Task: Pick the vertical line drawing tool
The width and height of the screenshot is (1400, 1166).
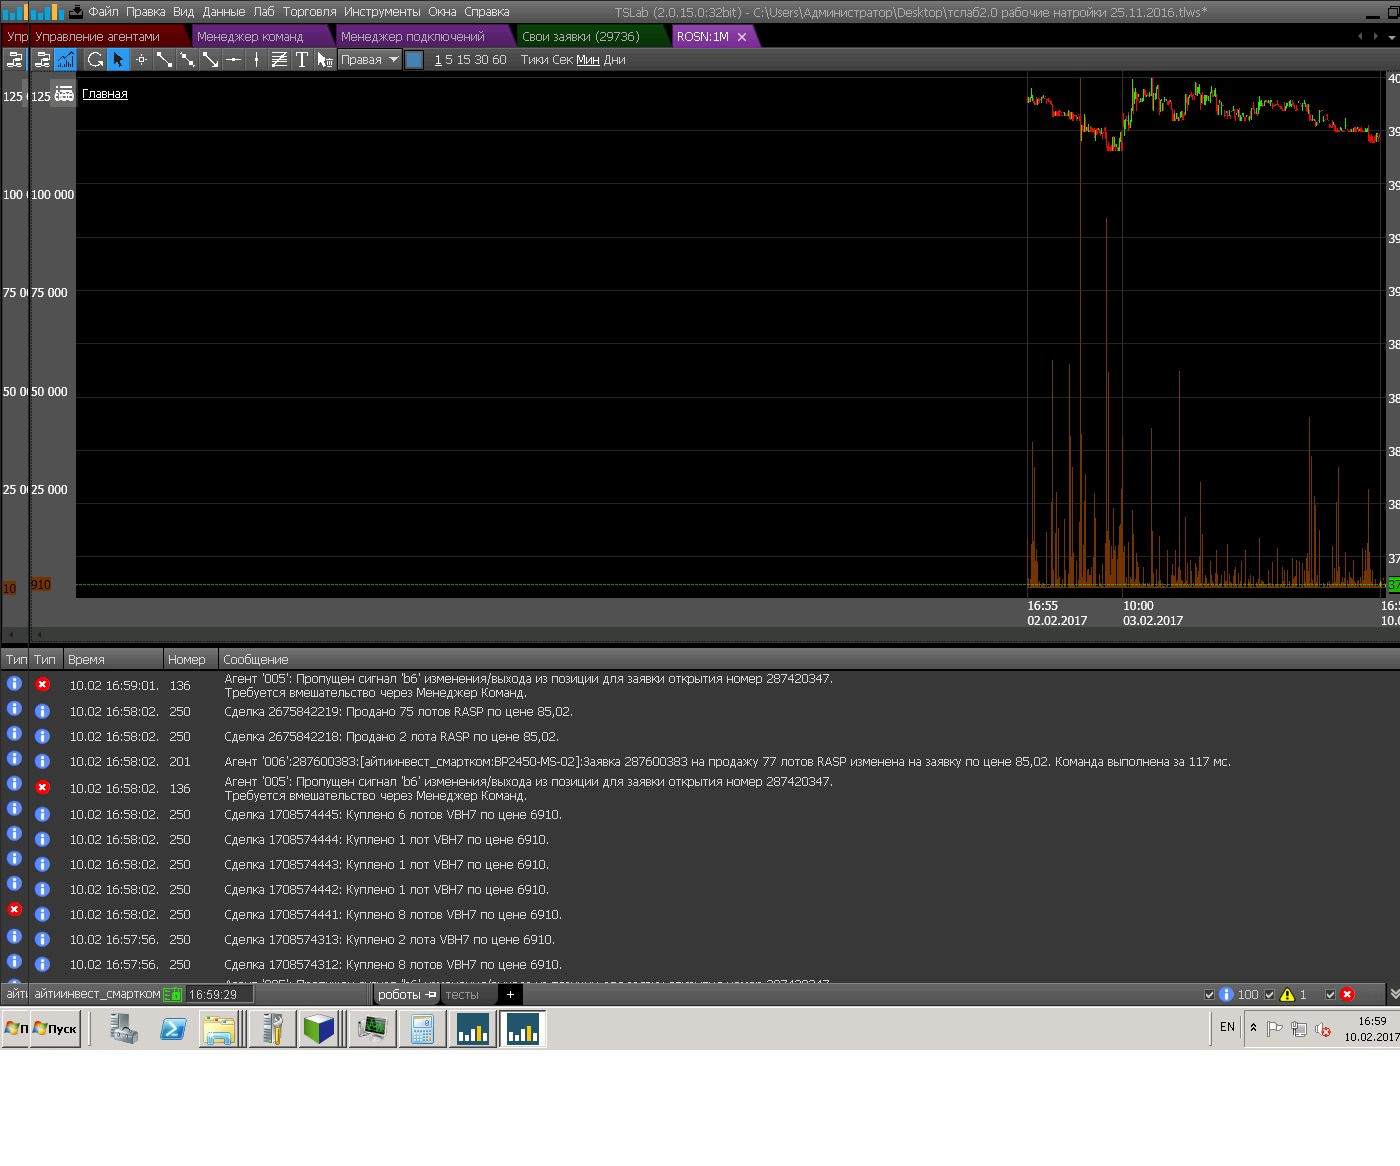Action: tap(256, 60)
